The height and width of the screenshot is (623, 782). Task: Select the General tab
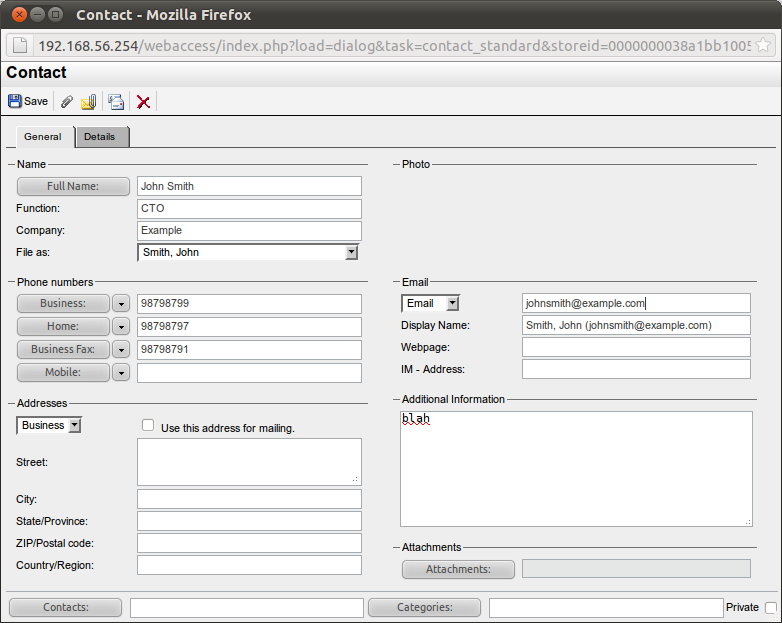(43, 137)
